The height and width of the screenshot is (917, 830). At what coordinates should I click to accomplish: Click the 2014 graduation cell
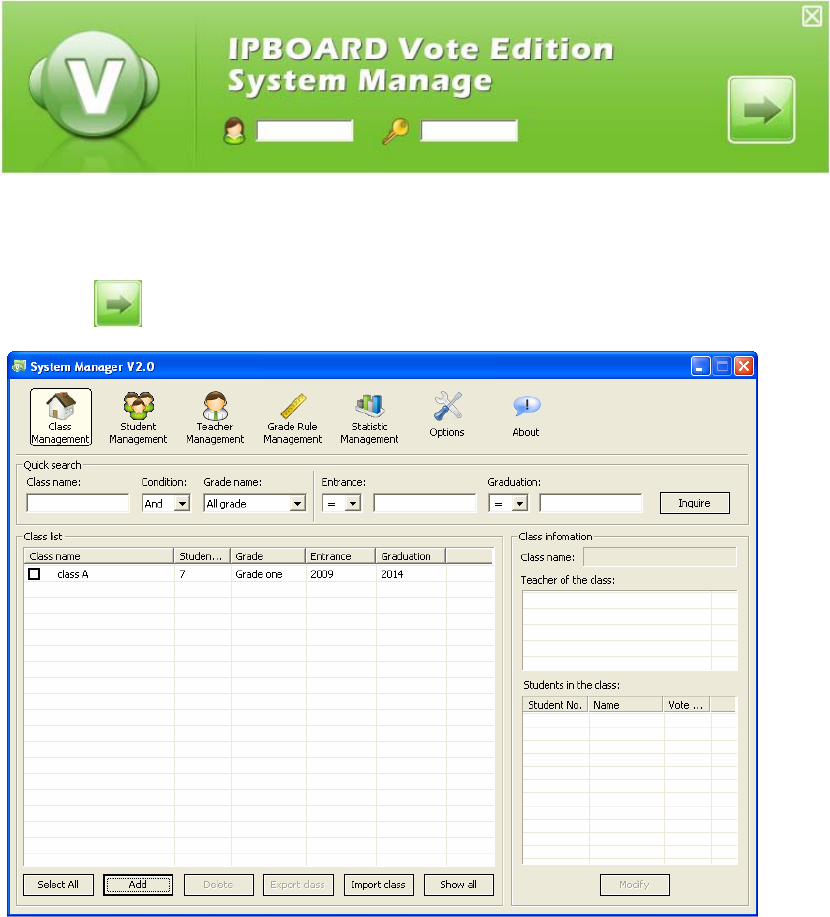[x=392, y=574]
